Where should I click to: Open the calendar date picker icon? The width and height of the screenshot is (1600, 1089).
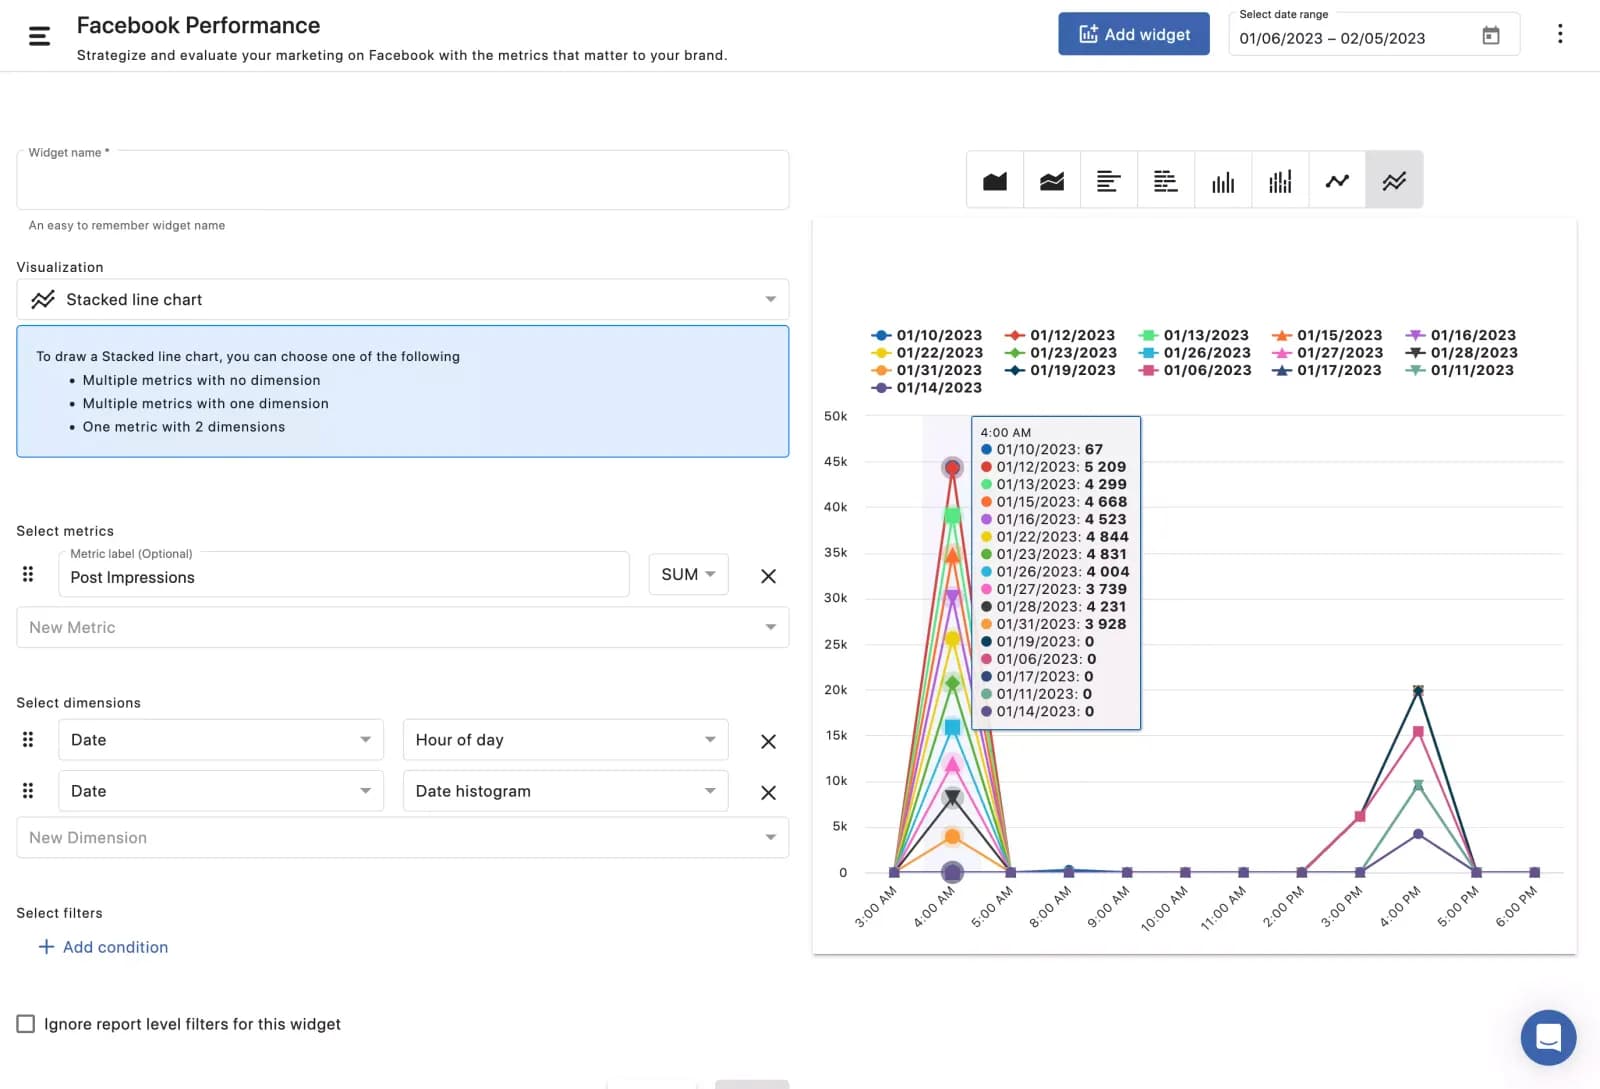tap(1490, 36)
